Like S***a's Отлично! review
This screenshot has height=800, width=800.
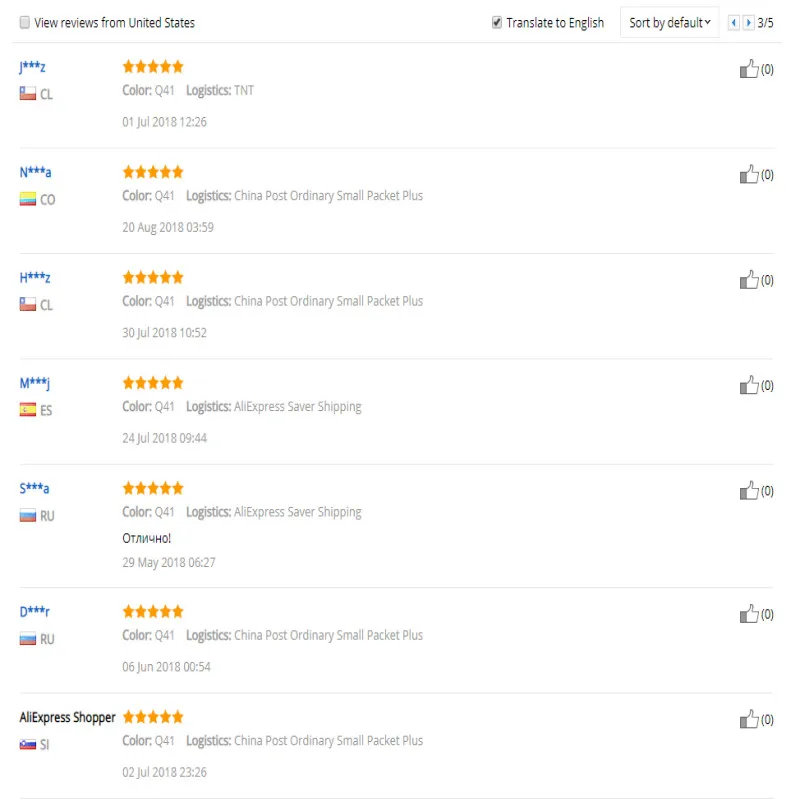[748, 490]
